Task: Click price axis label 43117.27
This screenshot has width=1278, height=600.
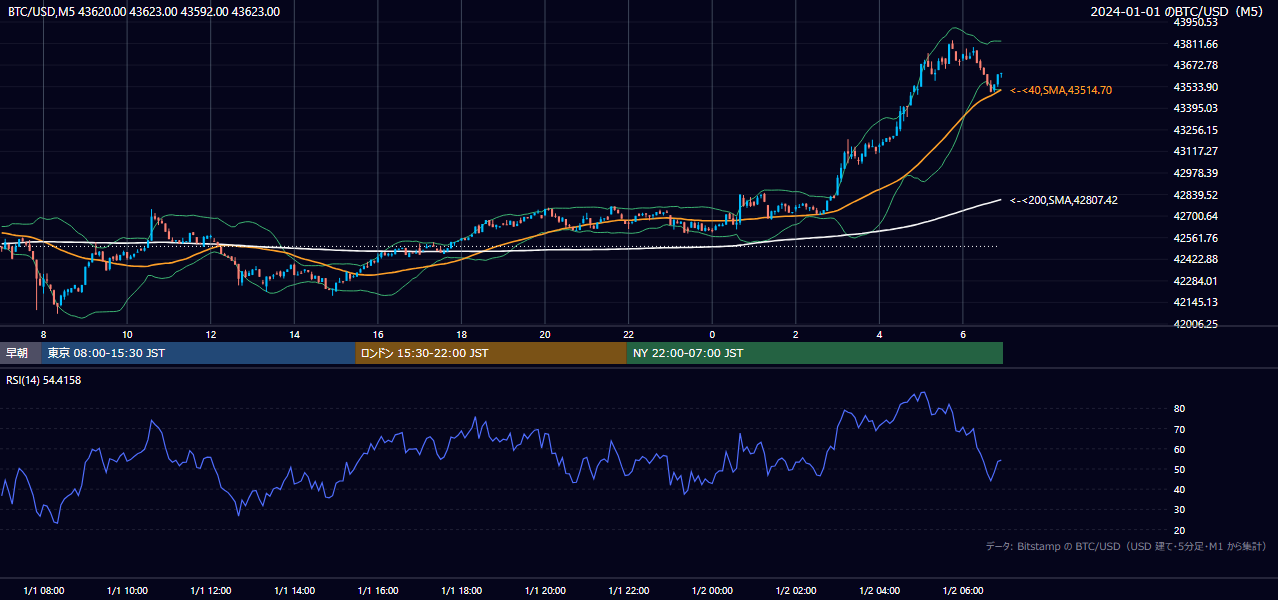Action: 1195,151
